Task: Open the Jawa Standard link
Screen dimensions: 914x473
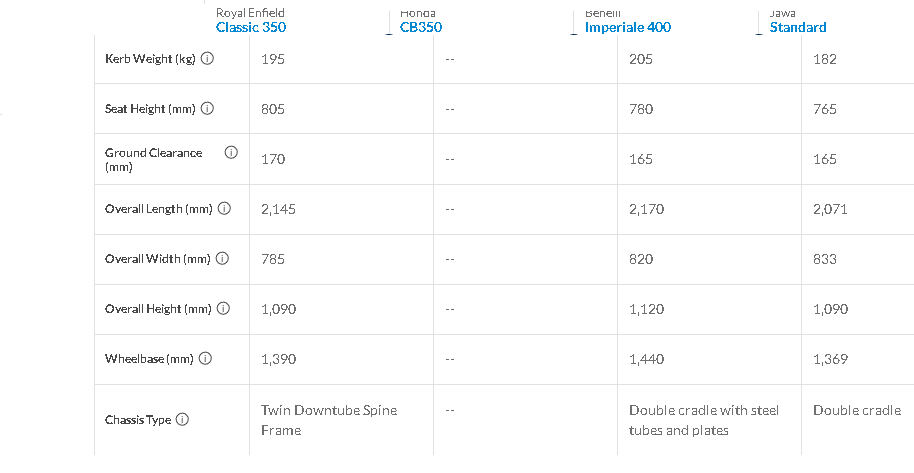Action: tap(798, 27)
